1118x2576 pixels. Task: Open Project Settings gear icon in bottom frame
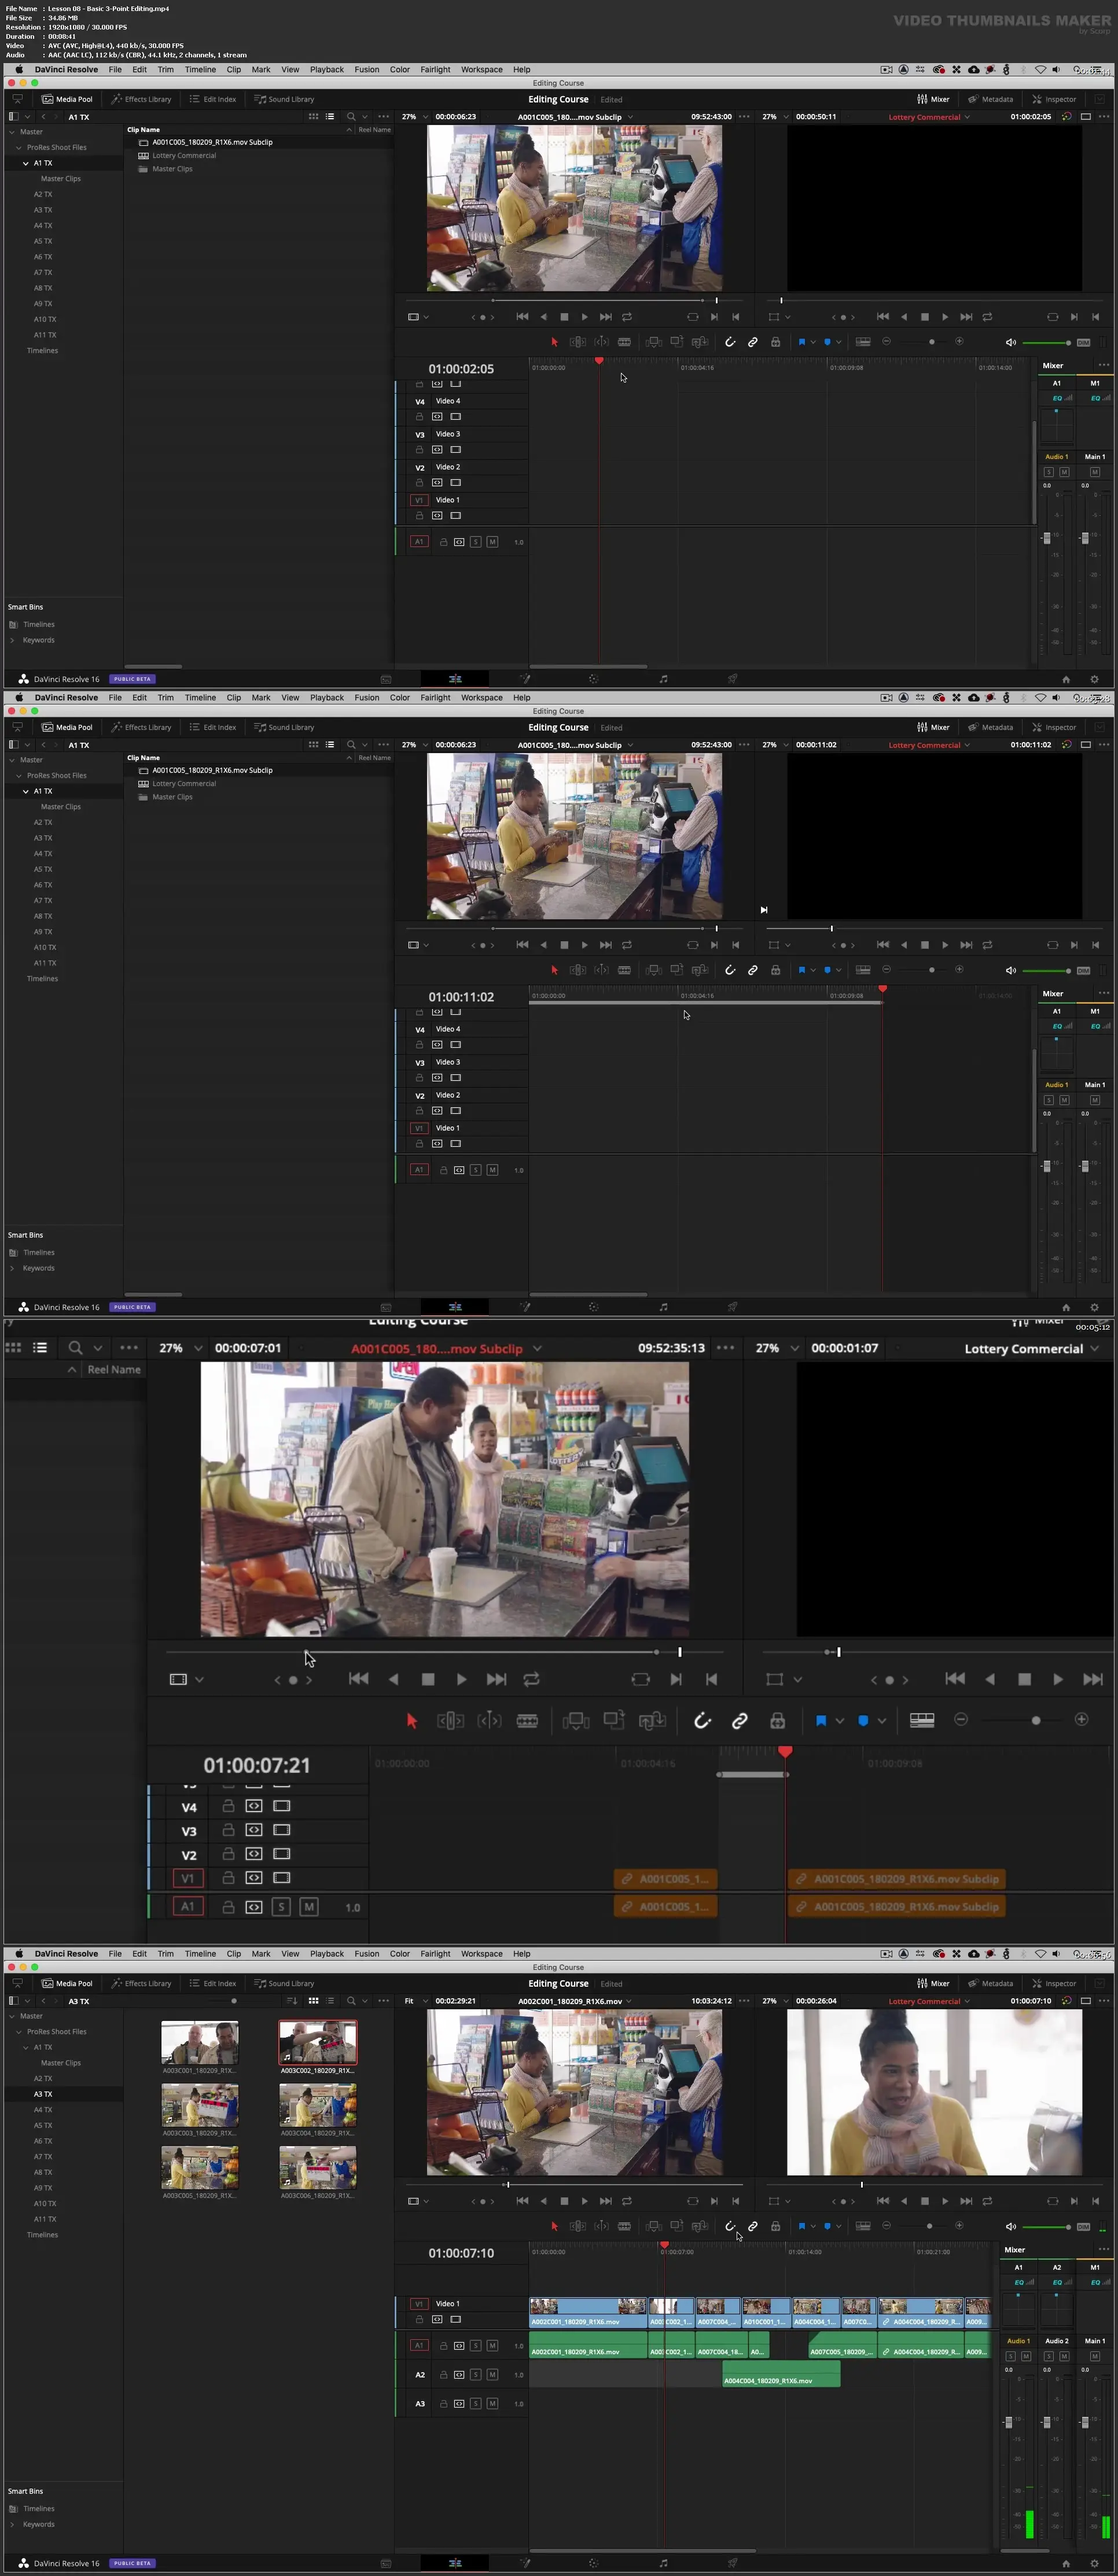click(x=1094, y=2563)
